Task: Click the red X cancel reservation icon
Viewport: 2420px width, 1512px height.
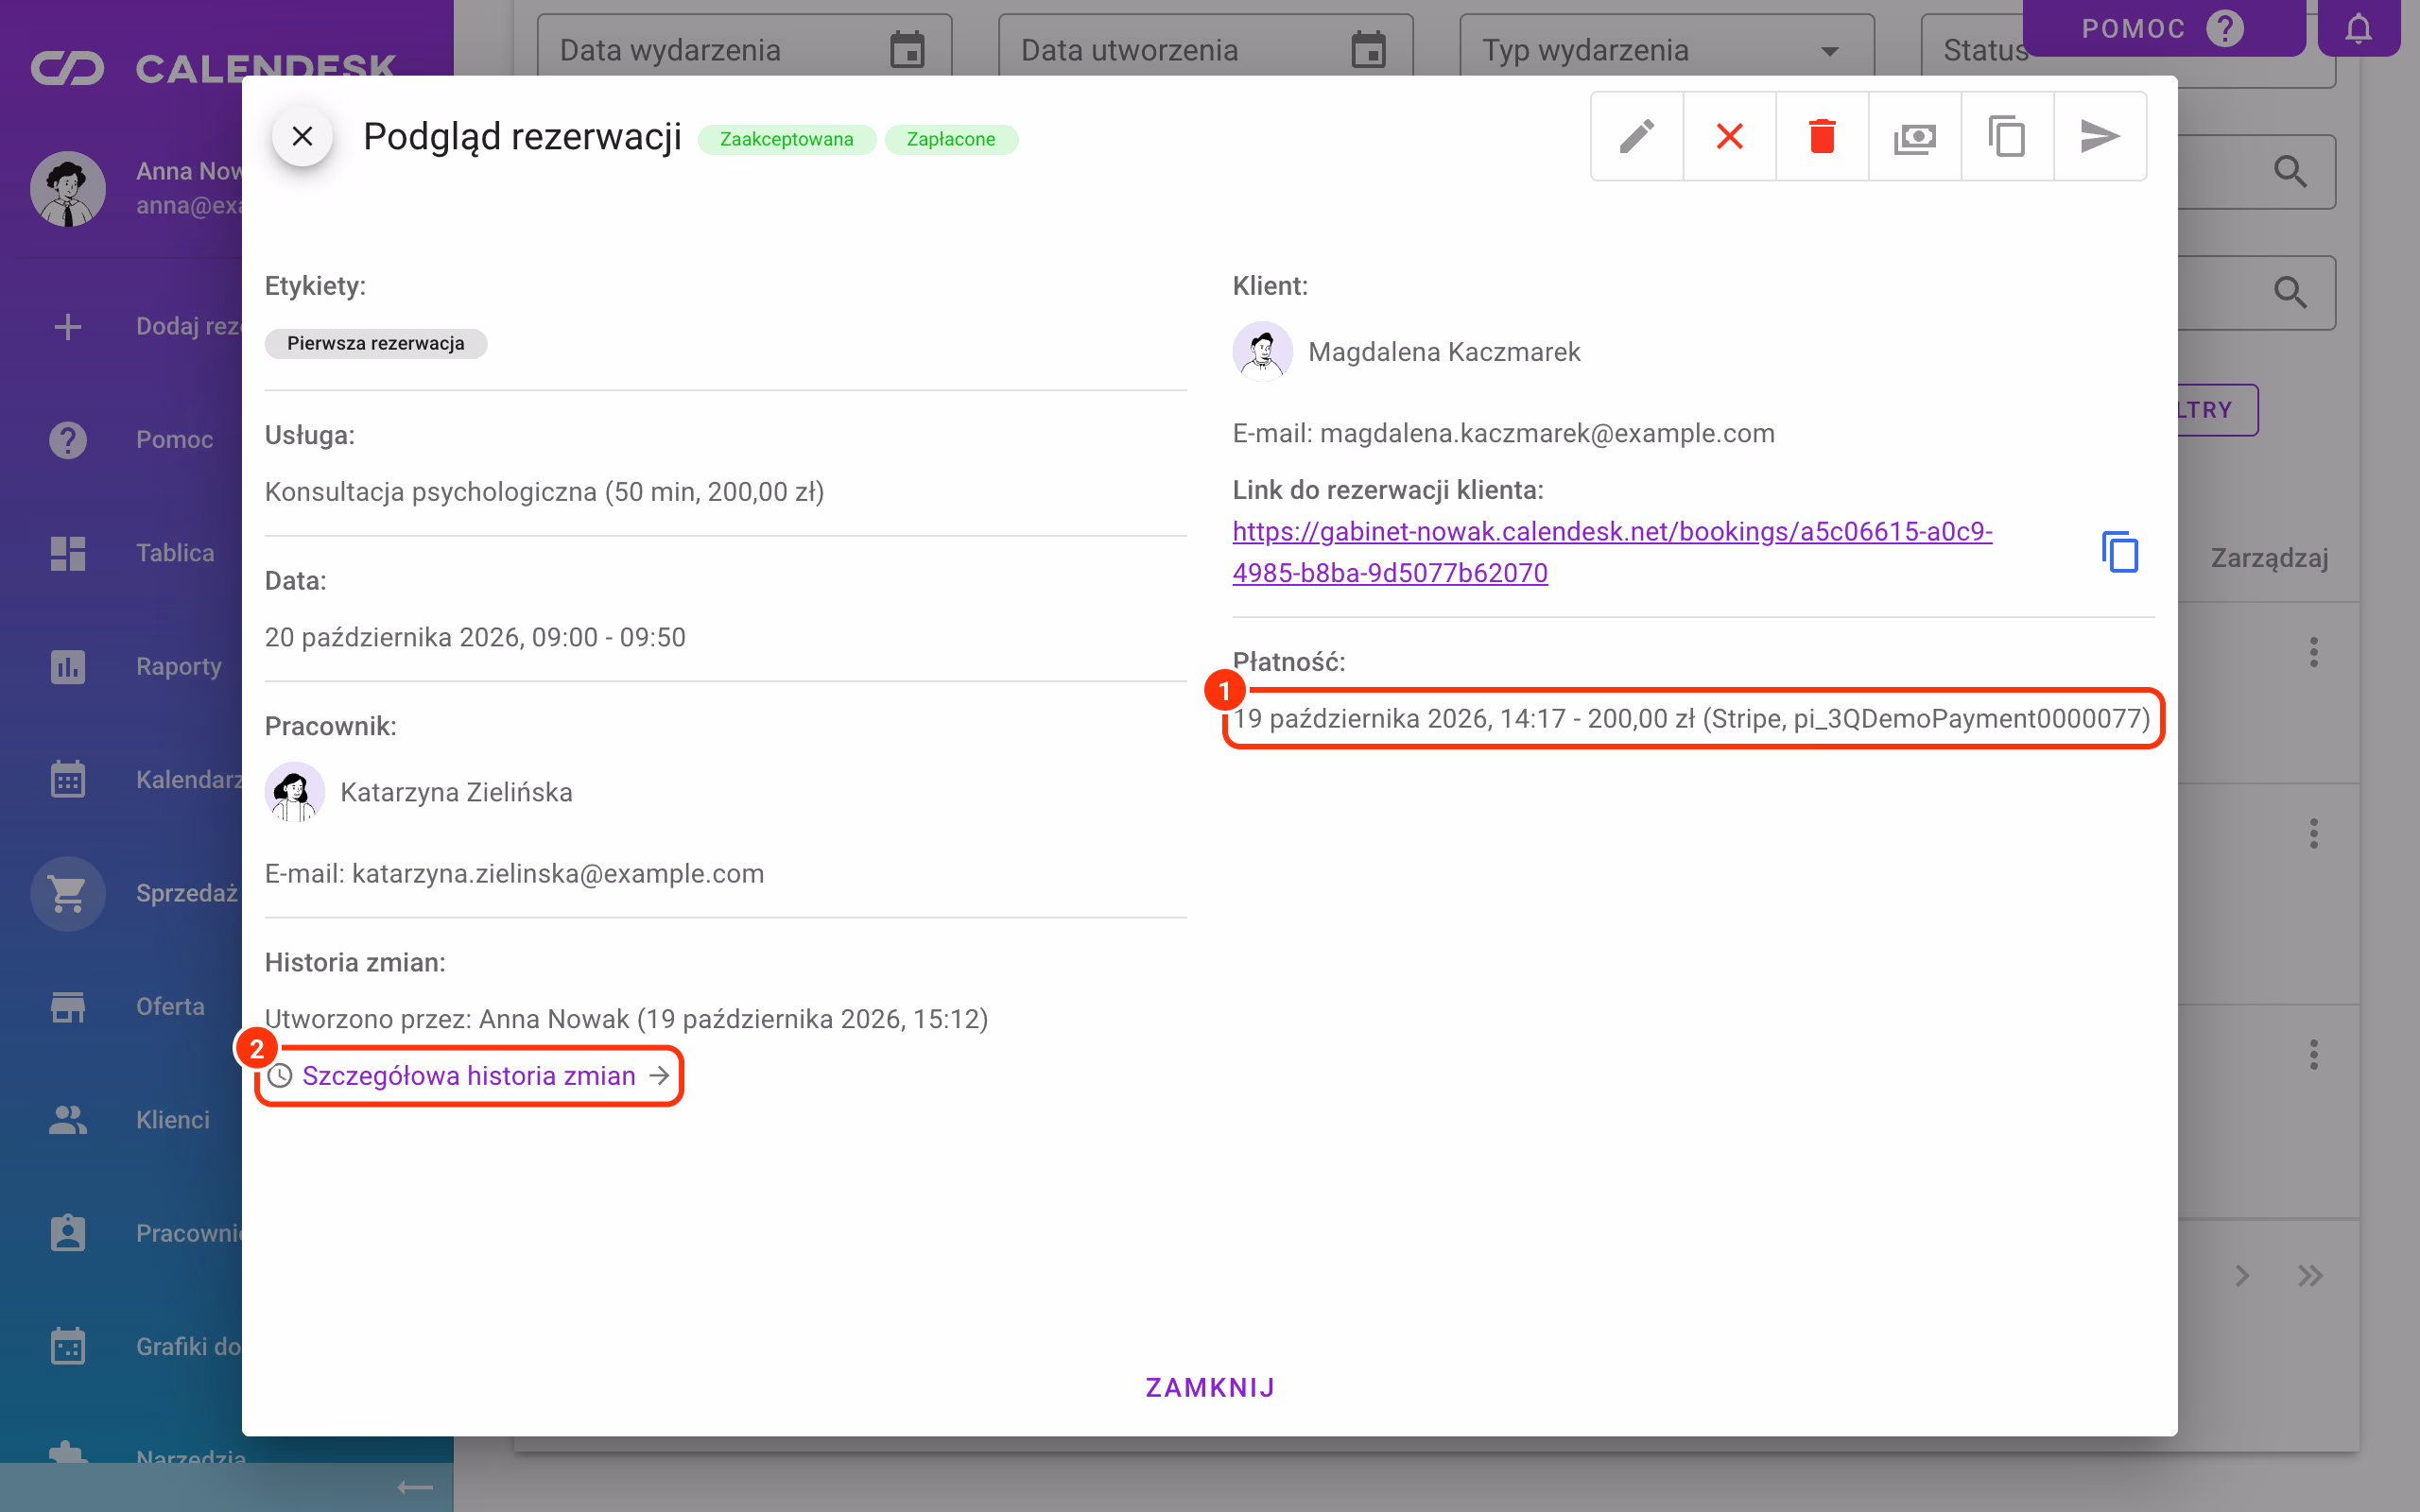Action: click(1729, 136)
